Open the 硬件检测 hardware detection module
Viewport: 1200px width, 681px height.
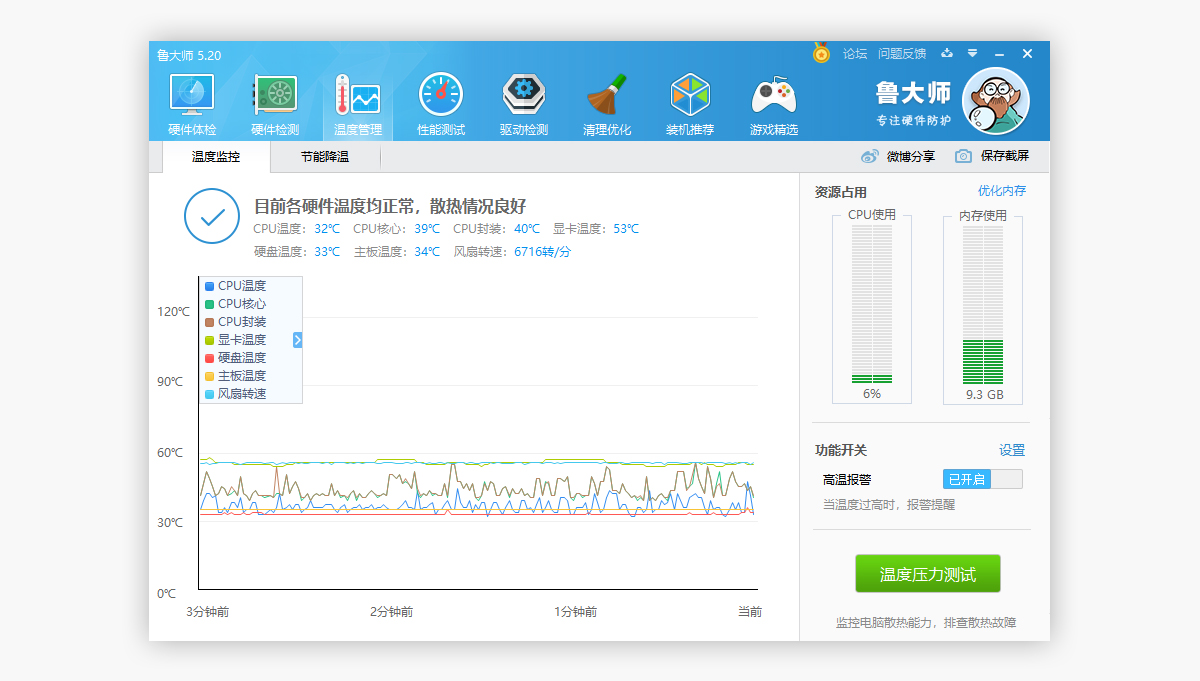click(274, 105)
